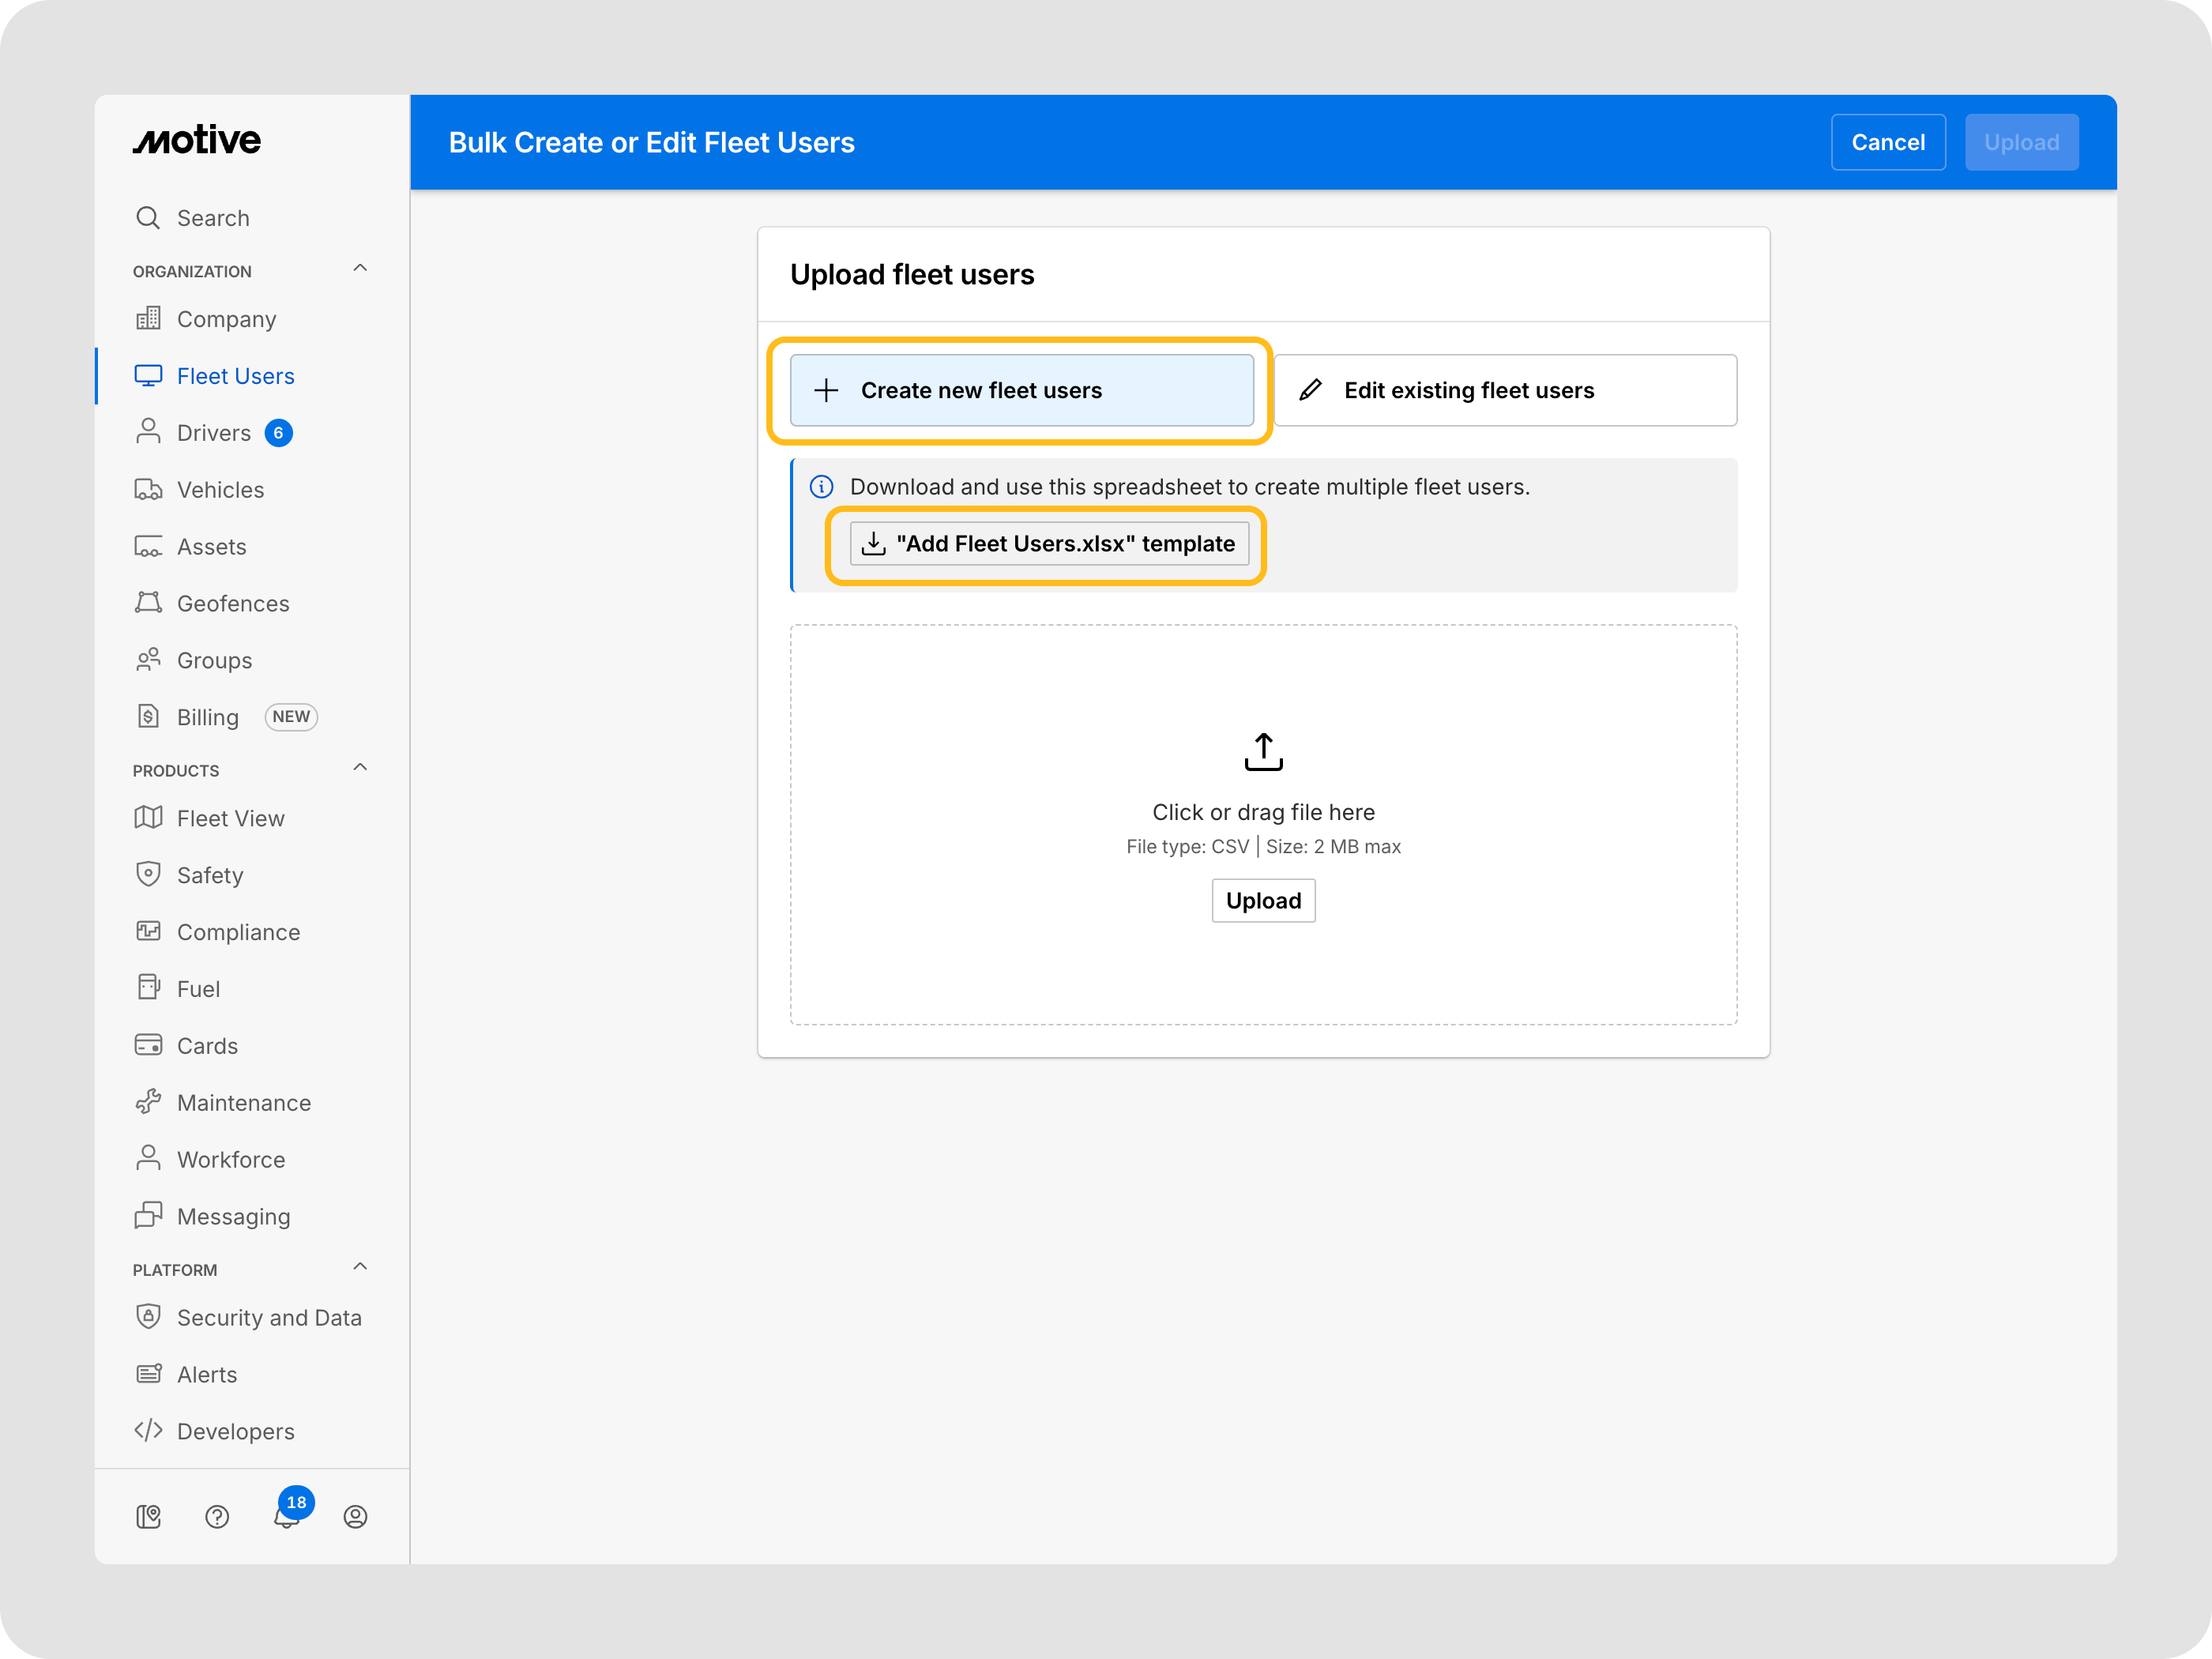Collapse the Products section chevron
Screen dimensions: 2212x1659
pyautogui.click(x=360, y=768)
